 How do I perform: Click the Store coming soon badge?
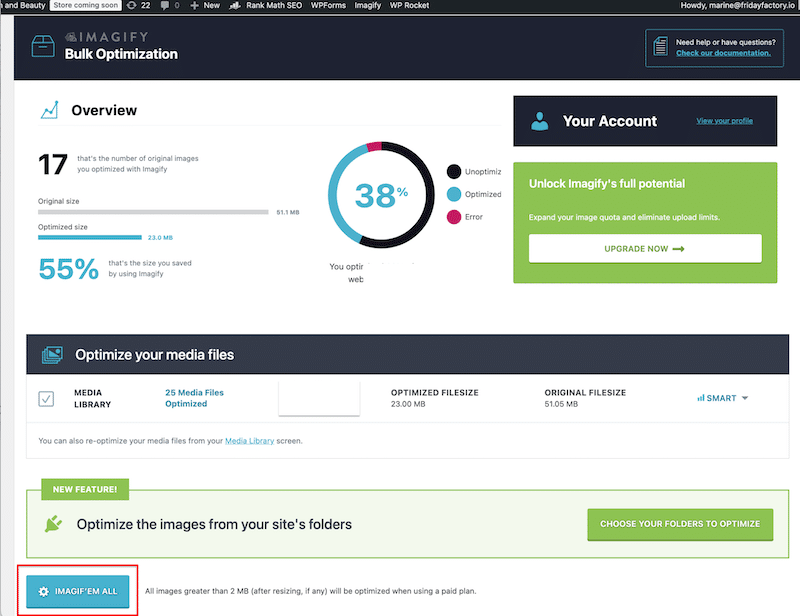pos(86,5)
